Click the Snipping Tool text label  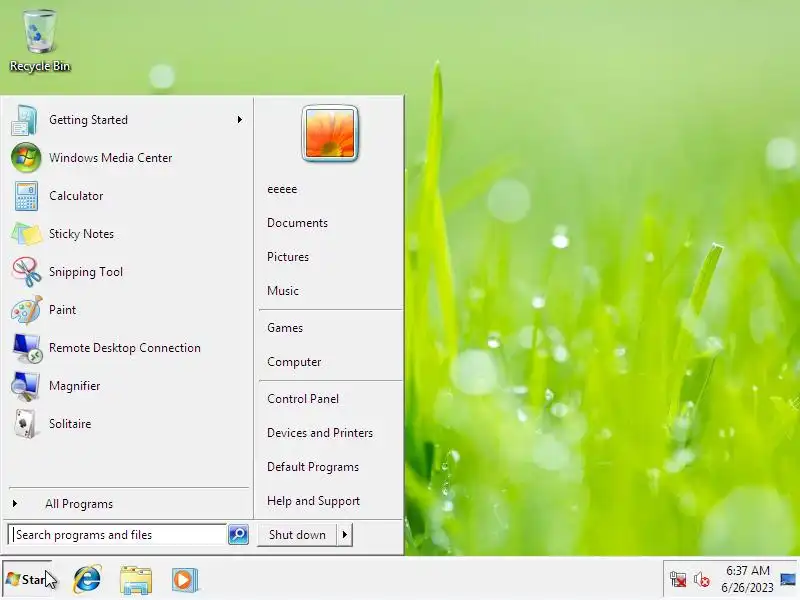point(86,271)
